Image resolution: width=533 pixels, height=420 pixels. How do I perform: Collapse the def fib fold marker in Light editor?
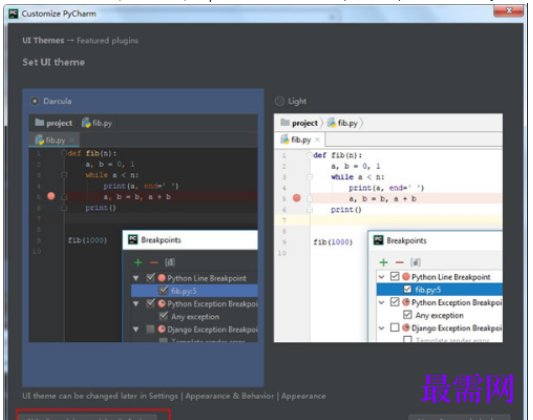click(x=309, y=156)
